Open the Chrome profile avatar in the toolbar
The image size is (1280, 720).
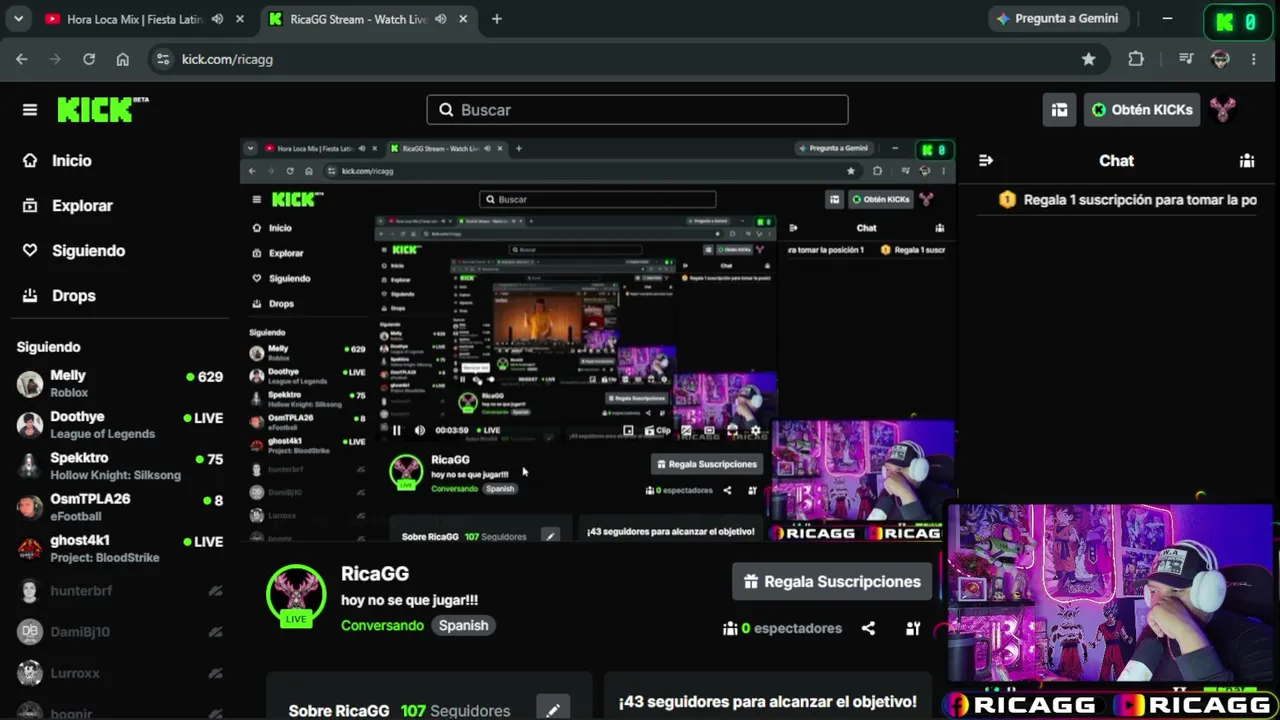tap(1220, 59)
